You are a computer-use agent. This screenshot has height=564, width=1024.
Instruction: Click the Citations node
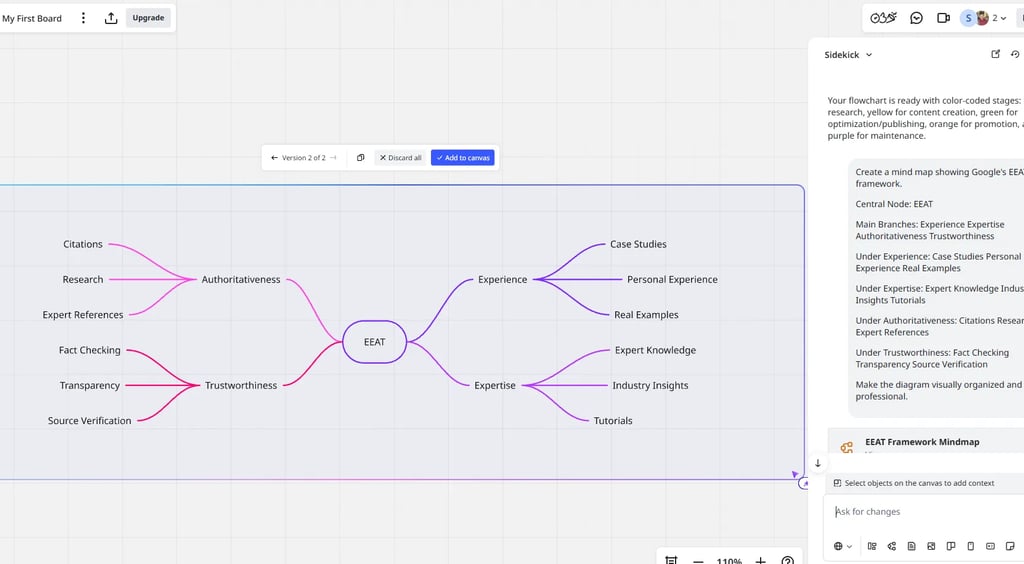[x=83, y=244]
